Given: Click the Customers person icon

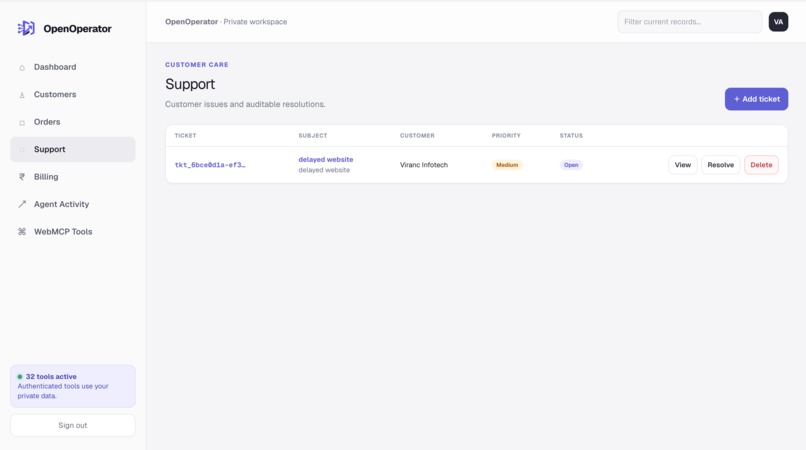Looking at the screenshot, I should click(x=22, y=95).
